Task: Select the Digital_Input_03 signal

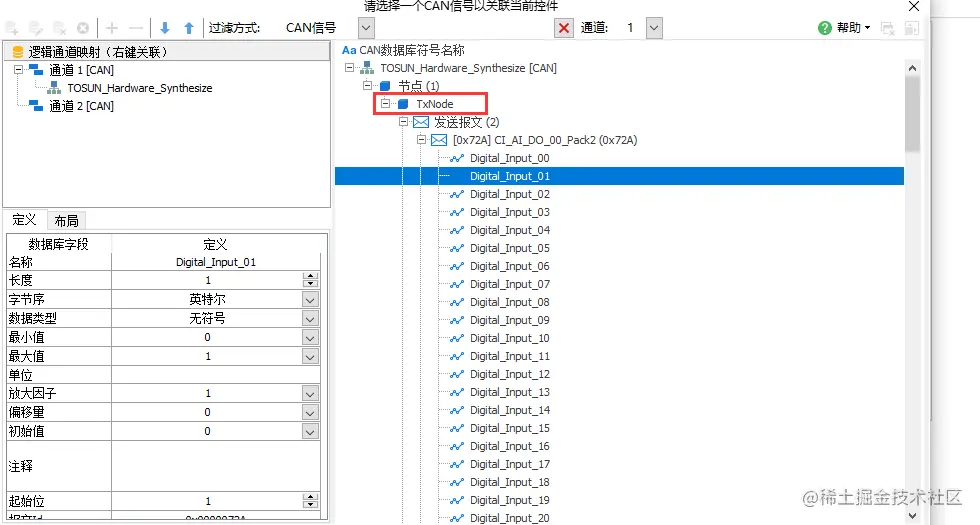Action: pyautogui.click(x=509, y=212)
